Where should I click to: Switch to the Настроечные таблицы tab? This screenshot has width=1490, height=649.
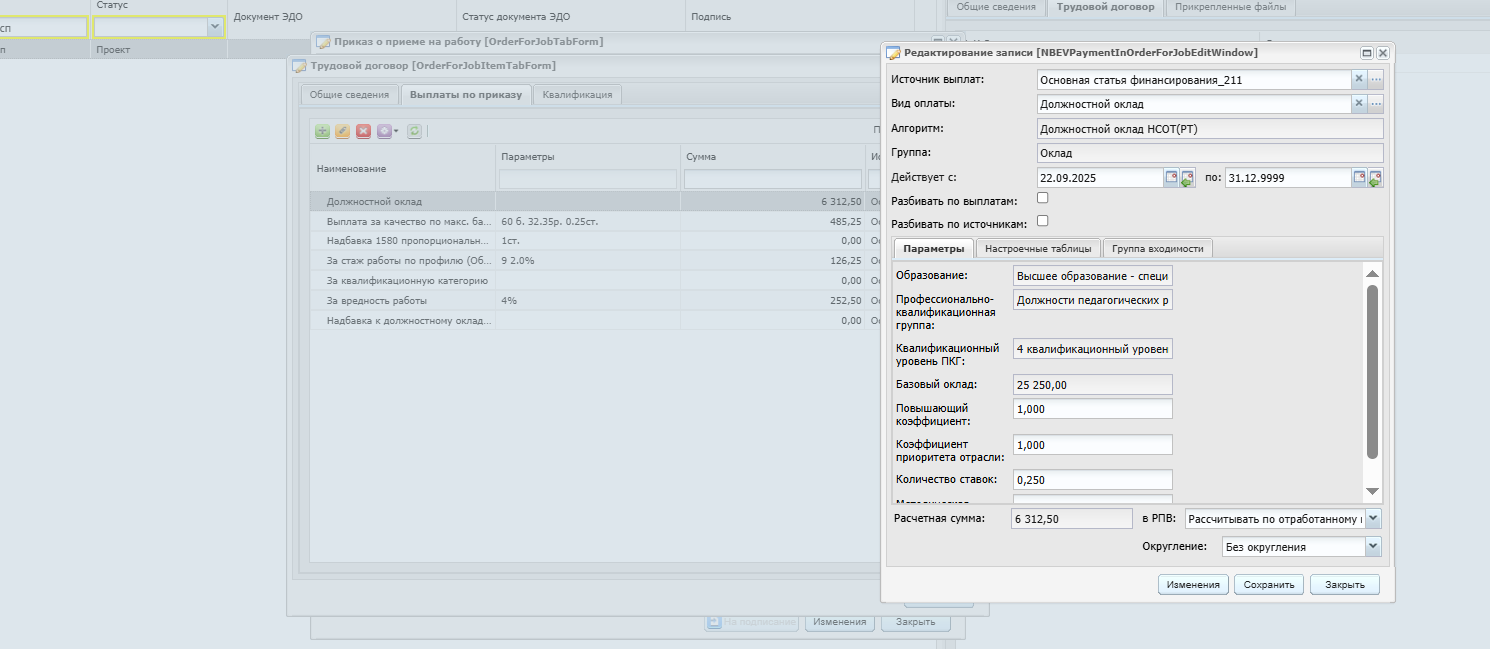tap(1039, 248)
